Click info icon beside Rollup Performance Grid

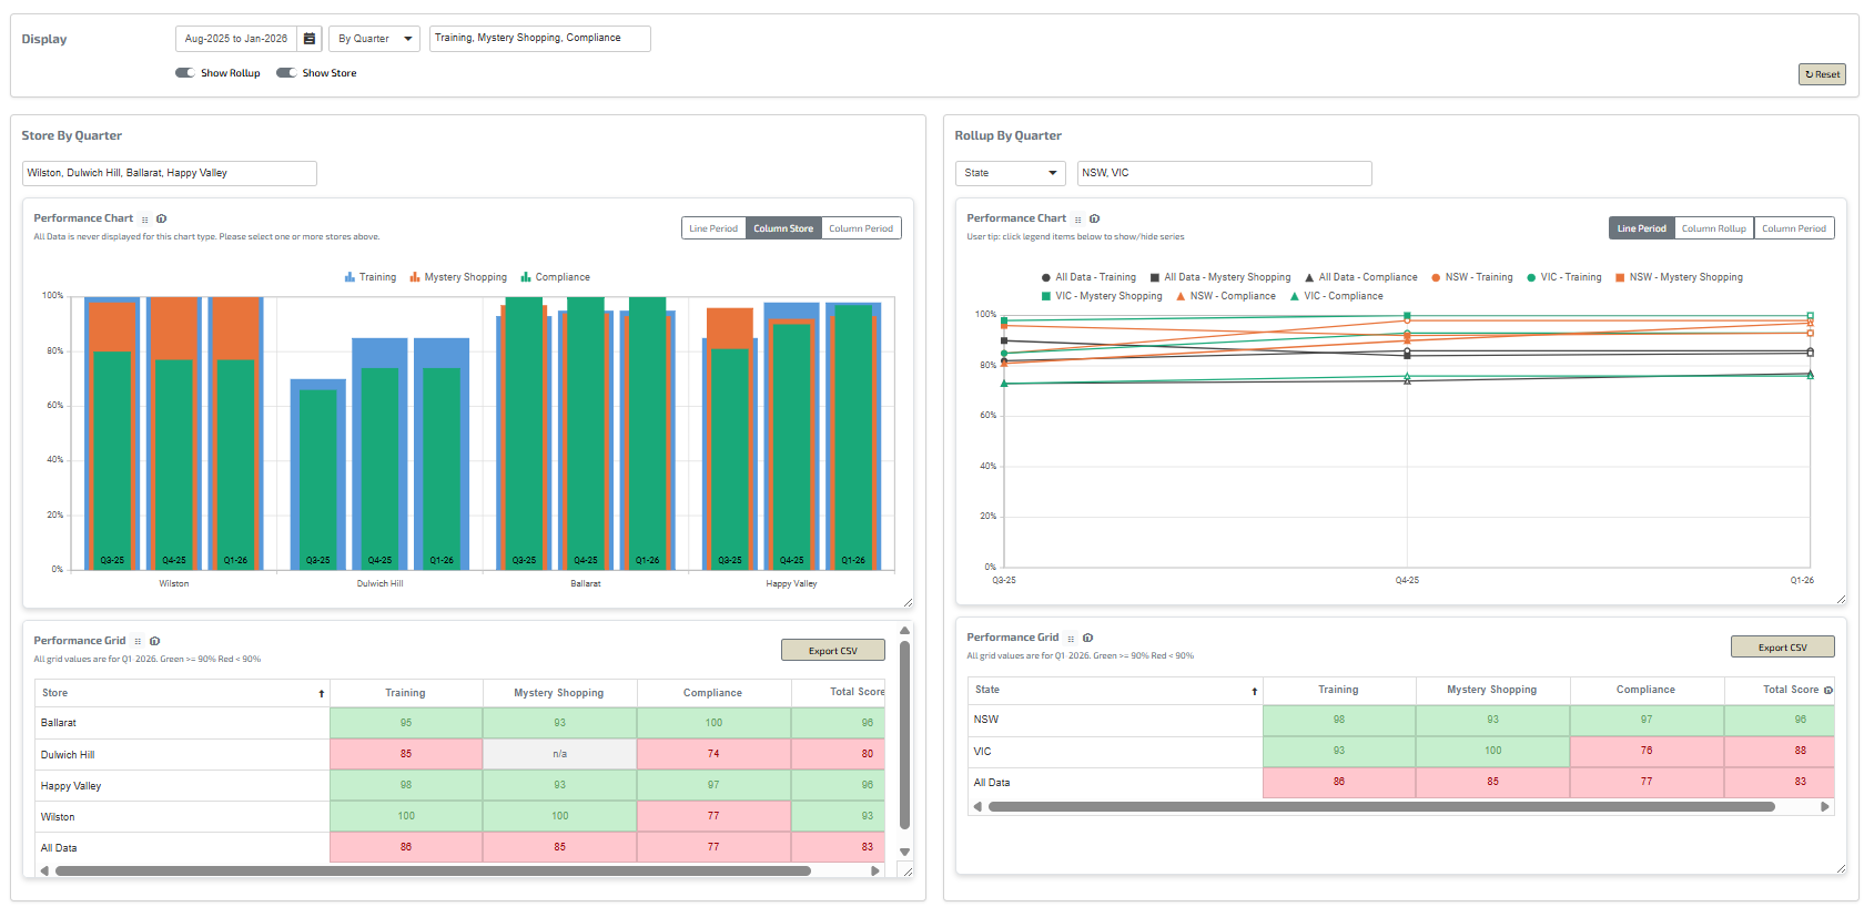[x=1088, y=638]
